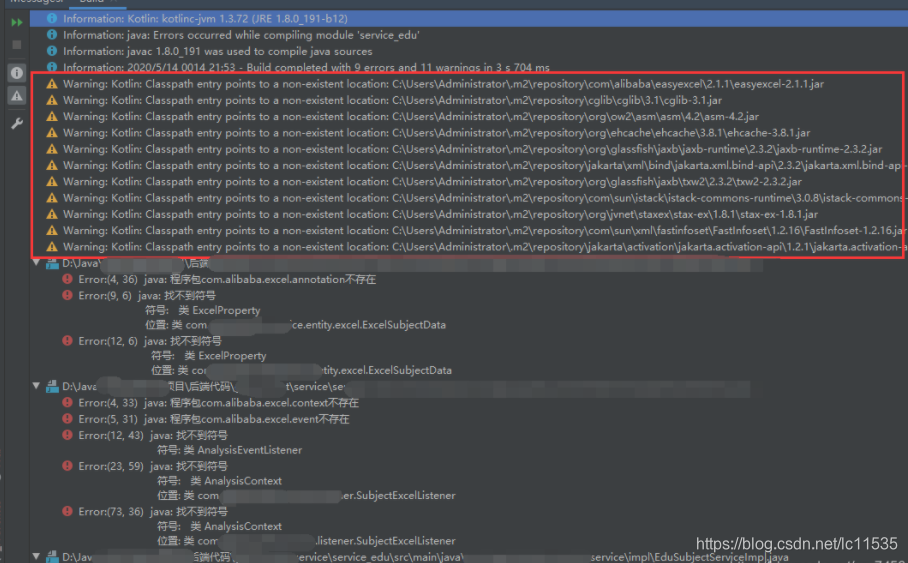Open the wrench settings icon
The width and height of the screenshot is (908, 563).
point(17,123)
